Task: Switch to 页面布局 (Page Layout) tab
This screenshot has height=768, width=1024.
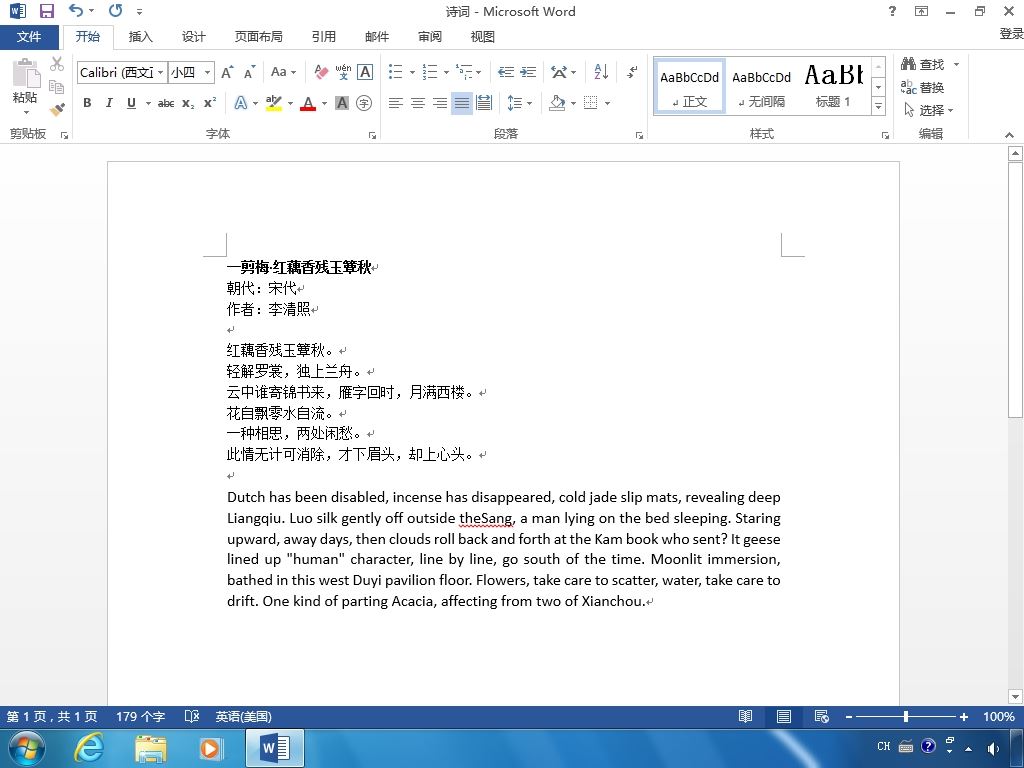Action: (259, 37)
